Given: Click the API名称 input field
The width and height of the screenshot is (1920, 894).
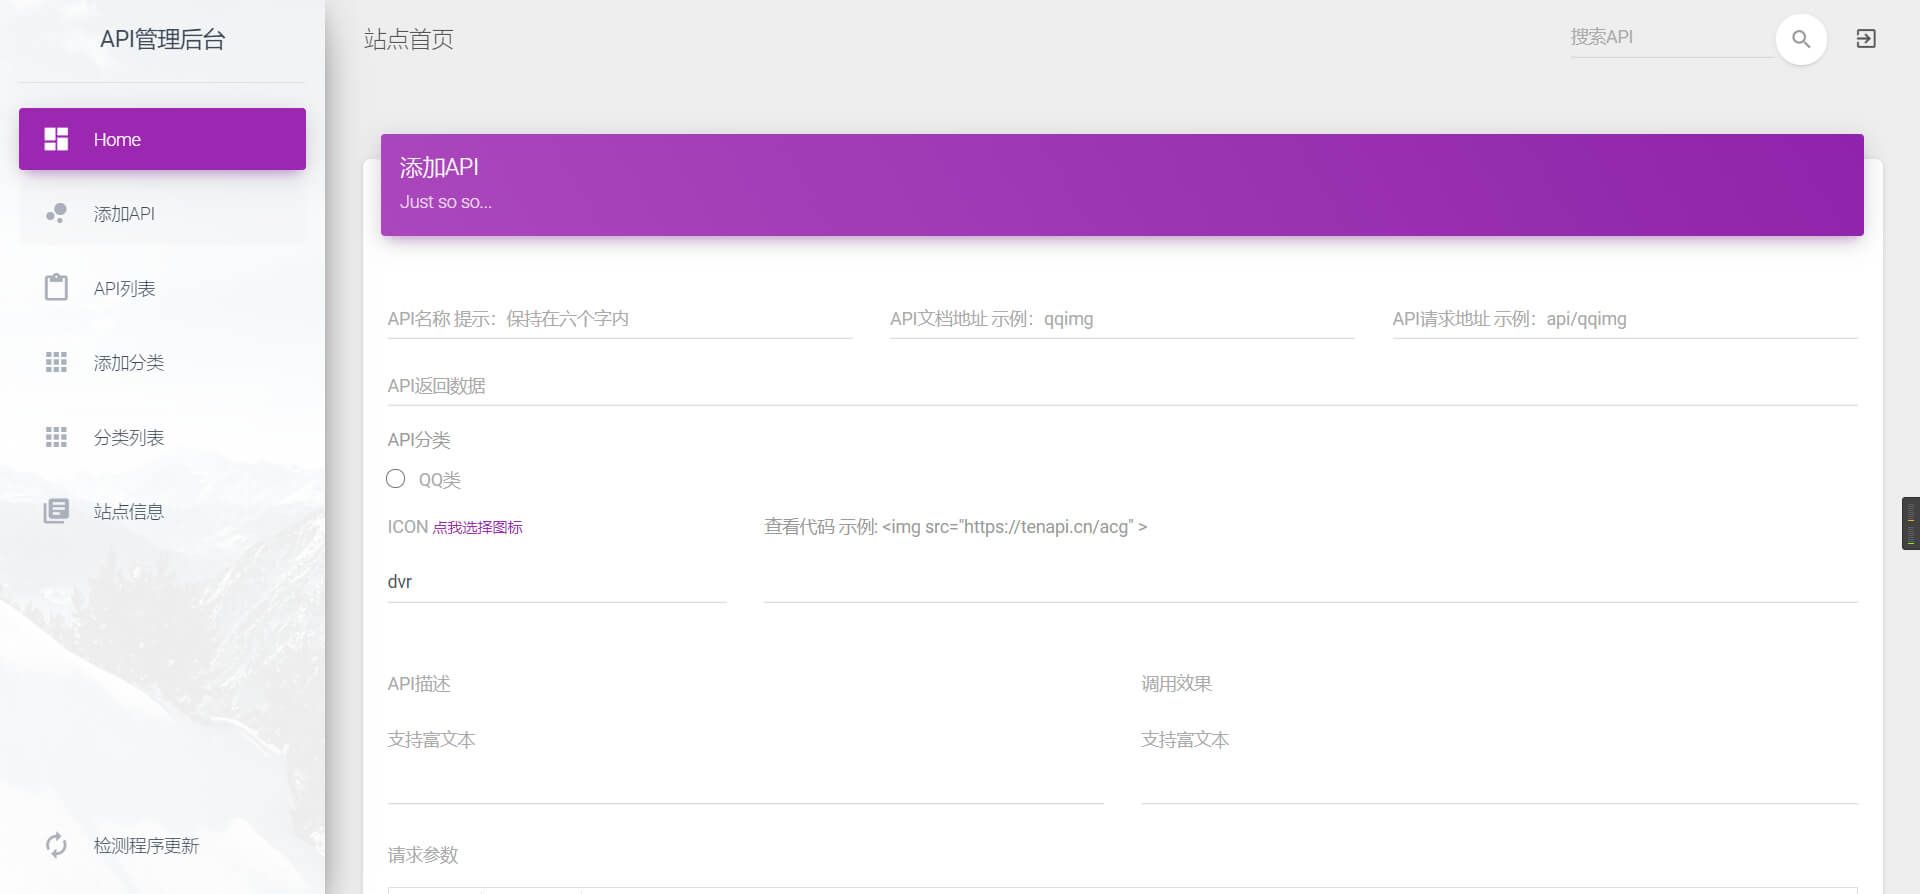Looking at the screenshot, I should tap(619, 319).
